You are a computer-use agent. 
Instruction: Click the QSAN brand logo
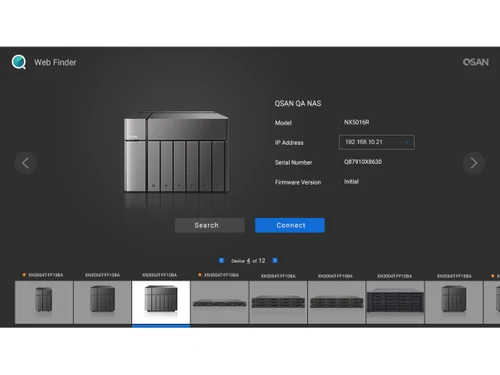[476, 62]
